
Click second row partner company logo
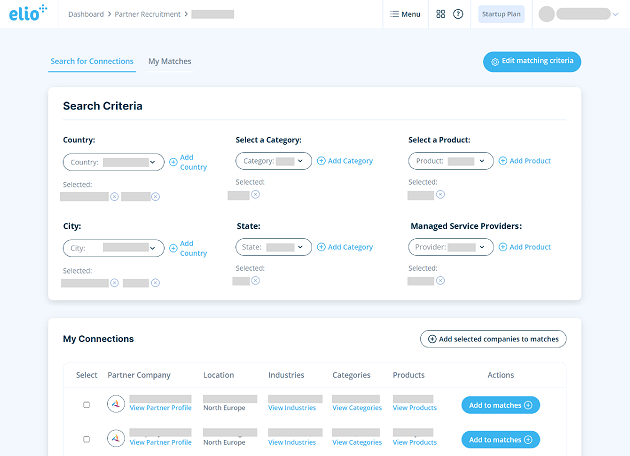click(x=116, y=438)
